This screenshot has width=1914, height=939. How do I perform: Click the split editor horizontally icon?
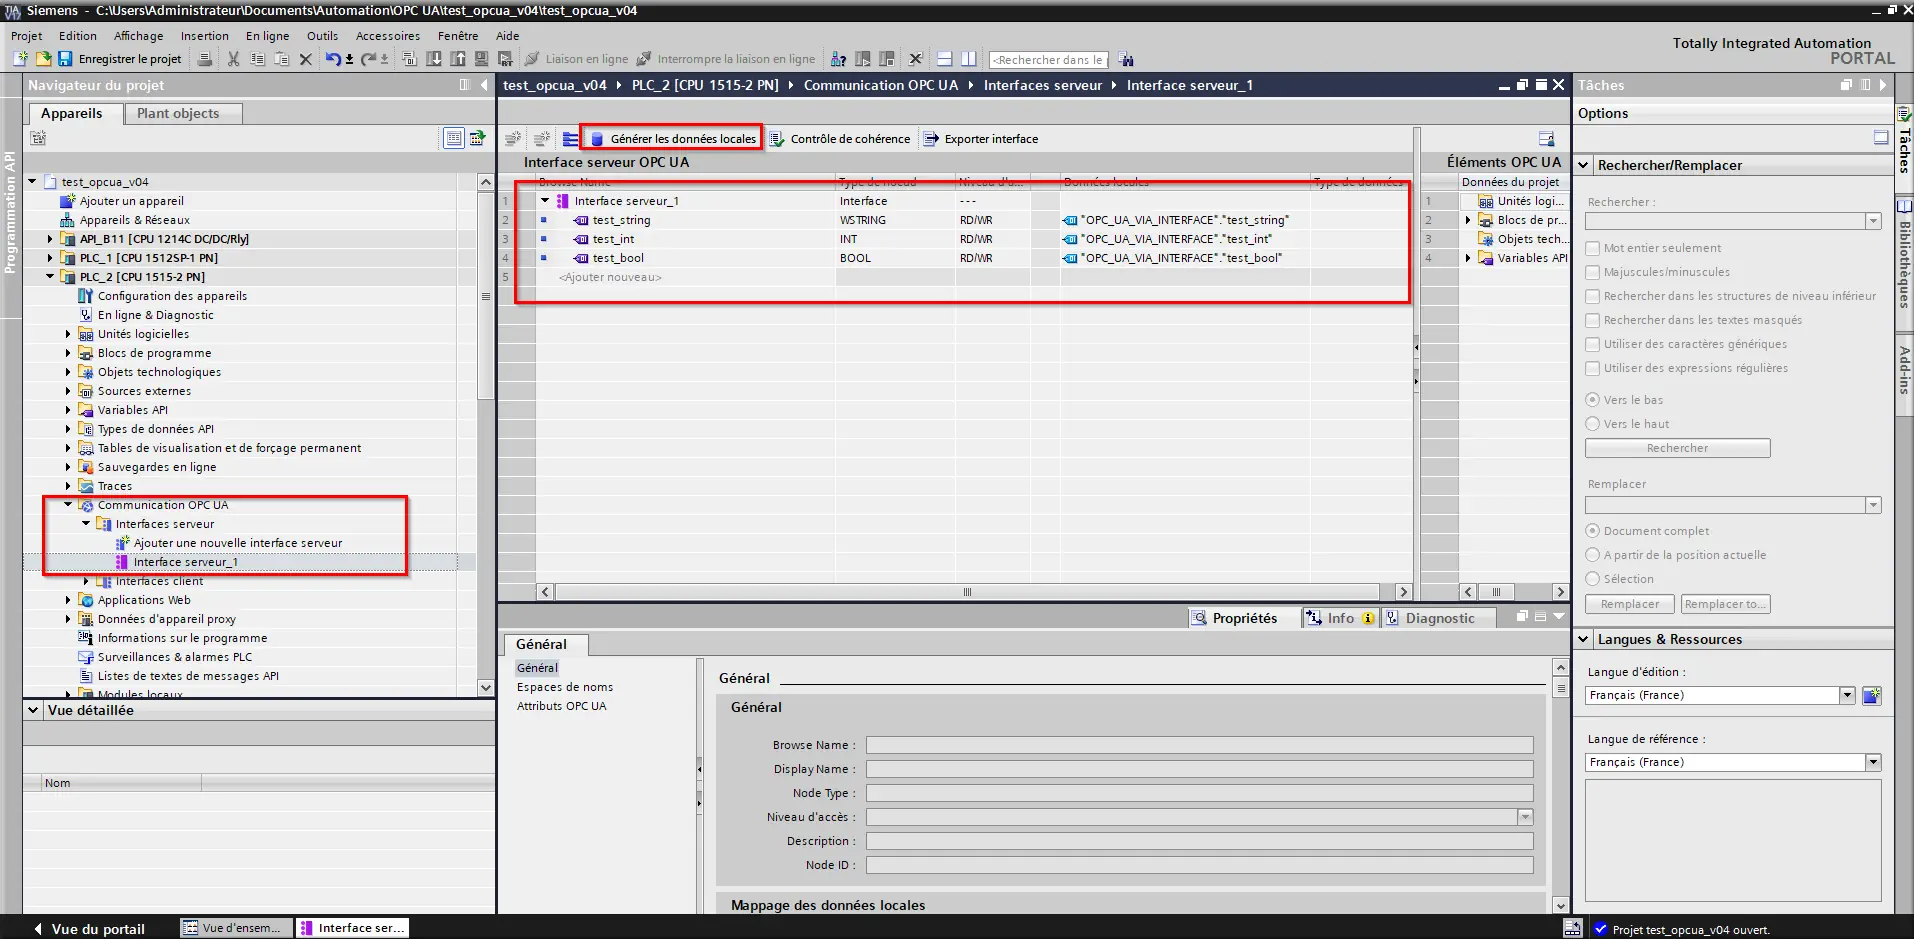coord(944,59)
